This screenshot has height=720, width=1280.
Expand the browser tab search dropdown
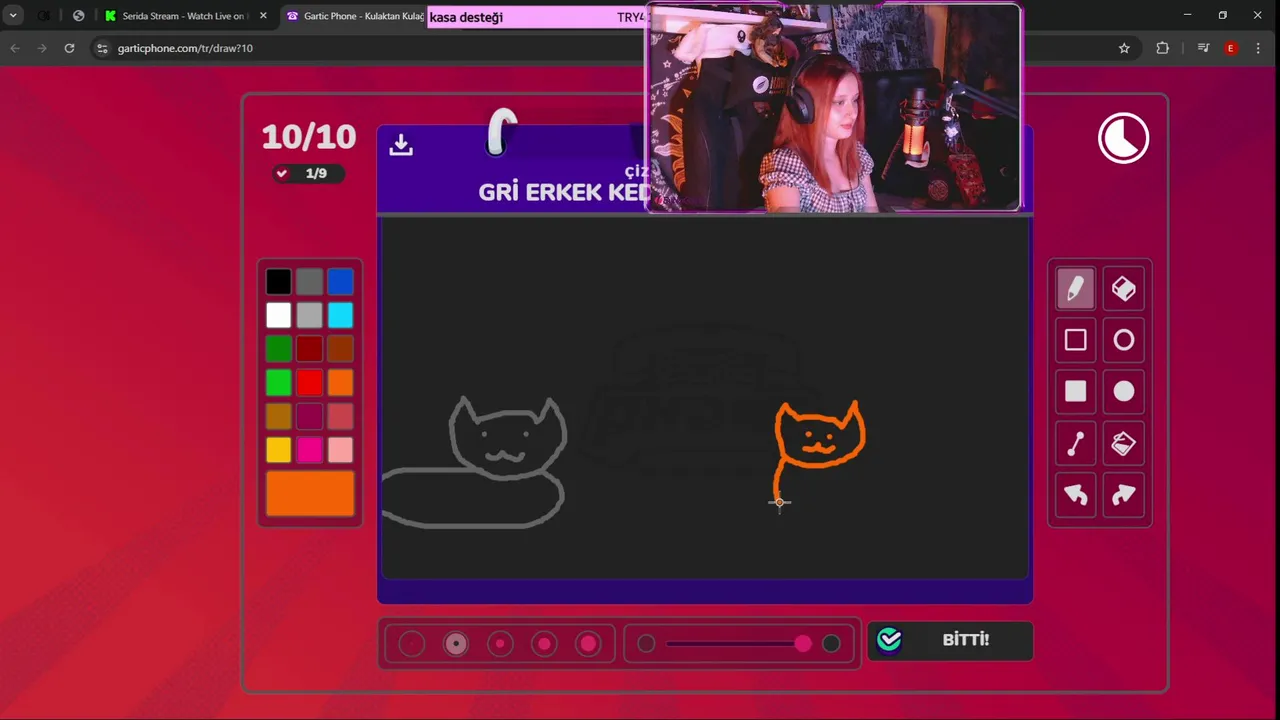point(13,16)
